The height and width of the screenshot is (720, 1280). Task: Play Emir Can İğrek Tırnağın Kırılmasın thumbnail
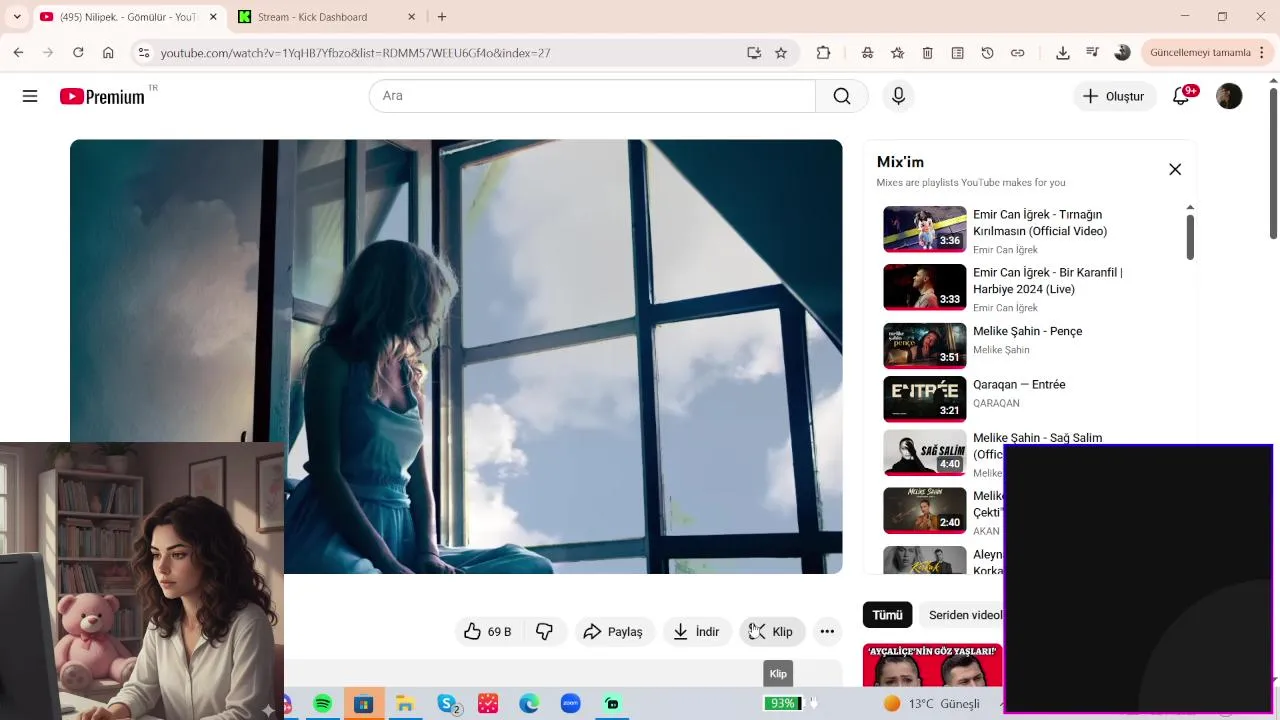pos(925,229)
